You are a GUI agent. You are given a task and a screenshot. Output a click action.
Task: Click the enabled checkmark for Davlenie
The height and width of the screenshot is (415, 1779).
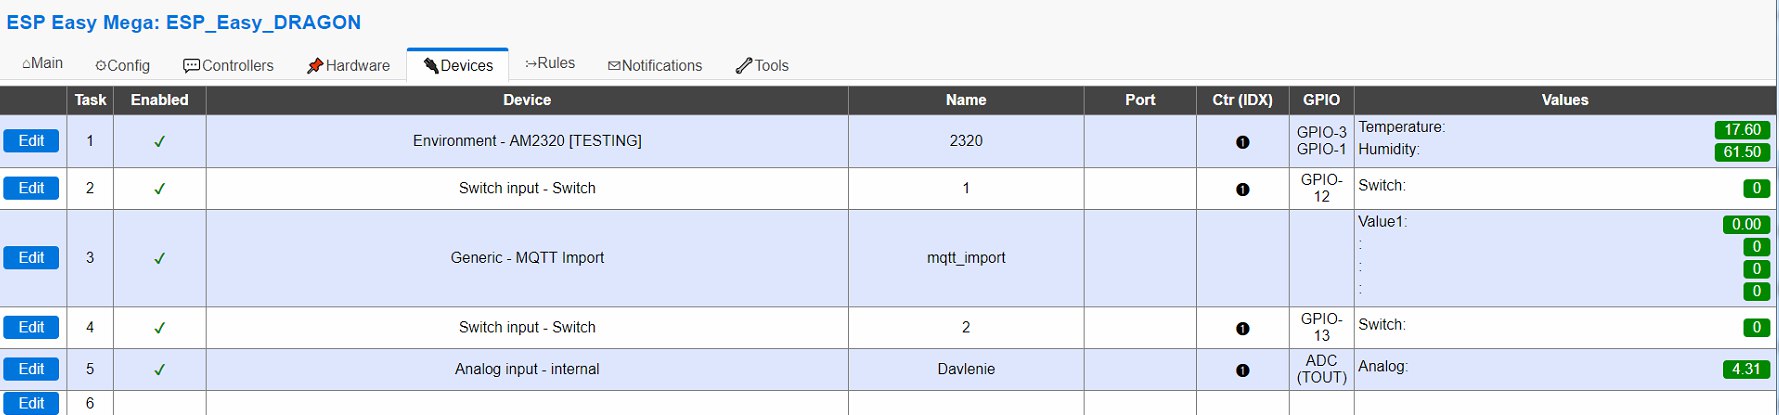[x=159, y=369]
